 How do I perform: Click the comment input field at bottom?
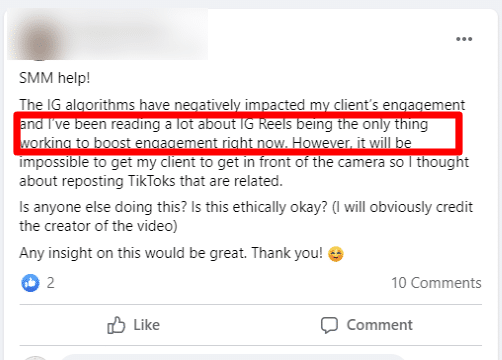click(233, 357)
